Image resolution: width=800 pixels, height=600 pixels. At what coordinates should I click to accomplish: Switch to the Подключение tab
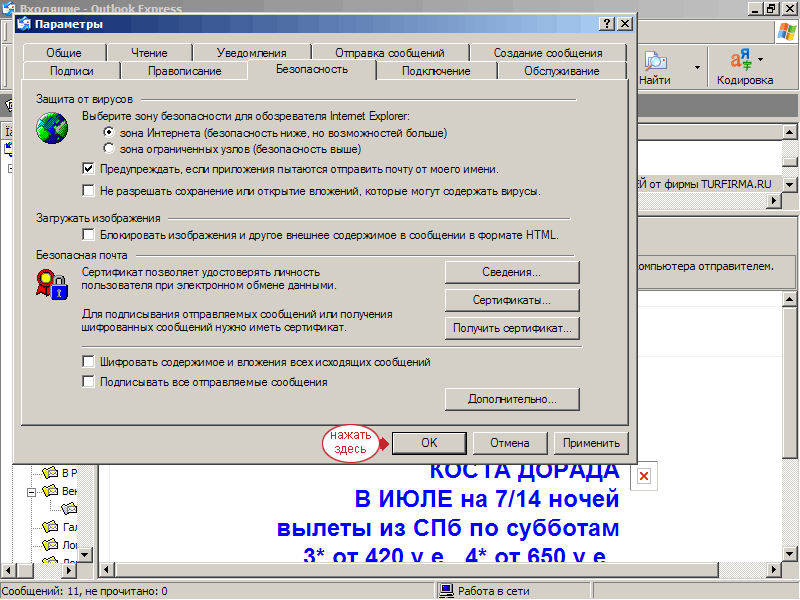(x=436, y=71)
